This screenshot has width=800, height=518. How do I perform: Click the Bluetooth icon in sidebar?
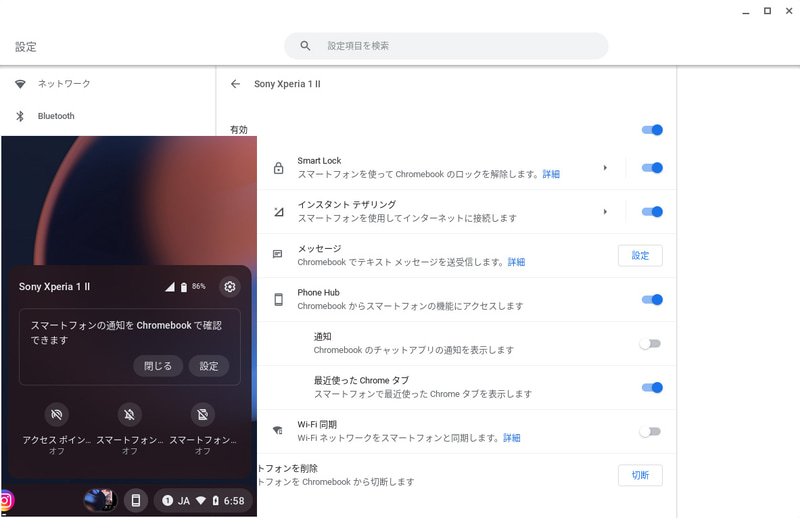pyautogui.click(x=20, y=116)
